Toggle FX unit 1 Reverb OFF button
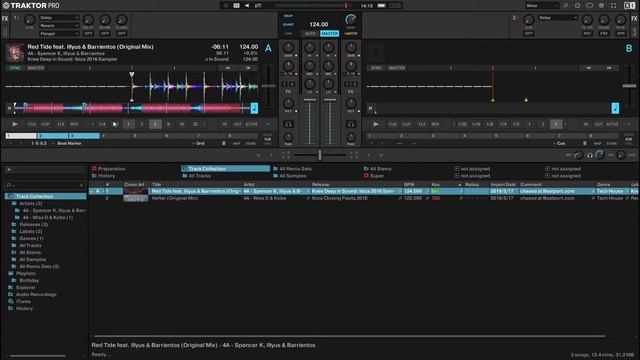The image size is (640, 360). click(x=105, y=33)
